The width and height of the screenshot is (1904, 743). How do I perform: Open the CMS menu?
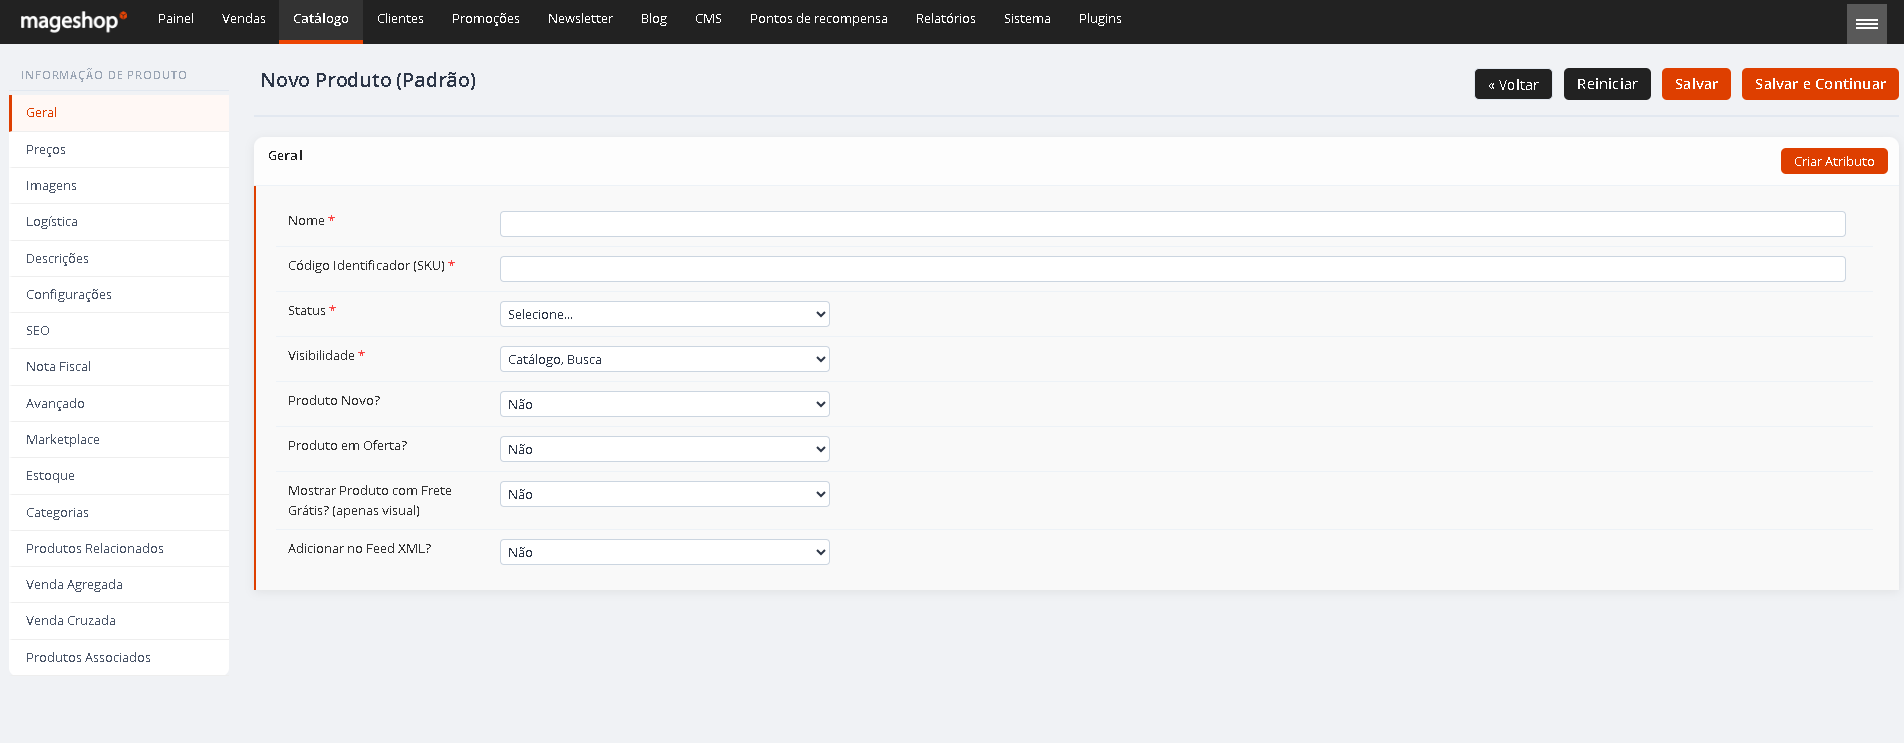(708, 19)
